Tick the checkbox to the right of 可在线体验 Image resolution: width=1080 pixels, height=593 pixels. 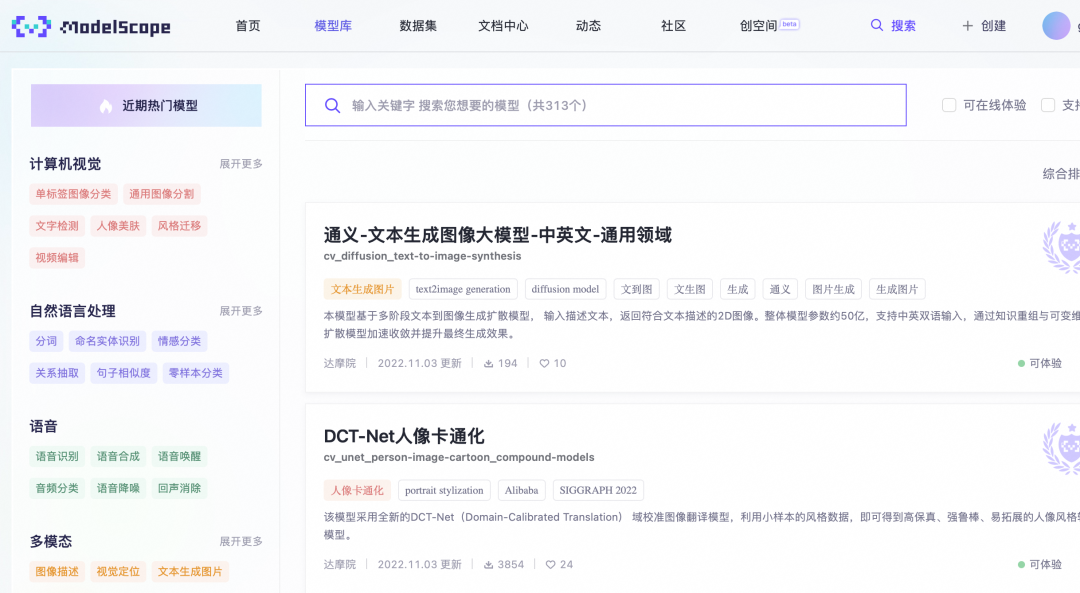click(1048, 105)
